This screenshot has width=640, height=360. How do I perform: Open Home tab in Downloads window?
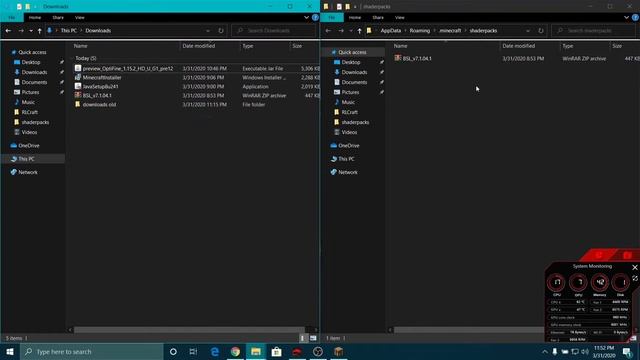pos(35,18)
